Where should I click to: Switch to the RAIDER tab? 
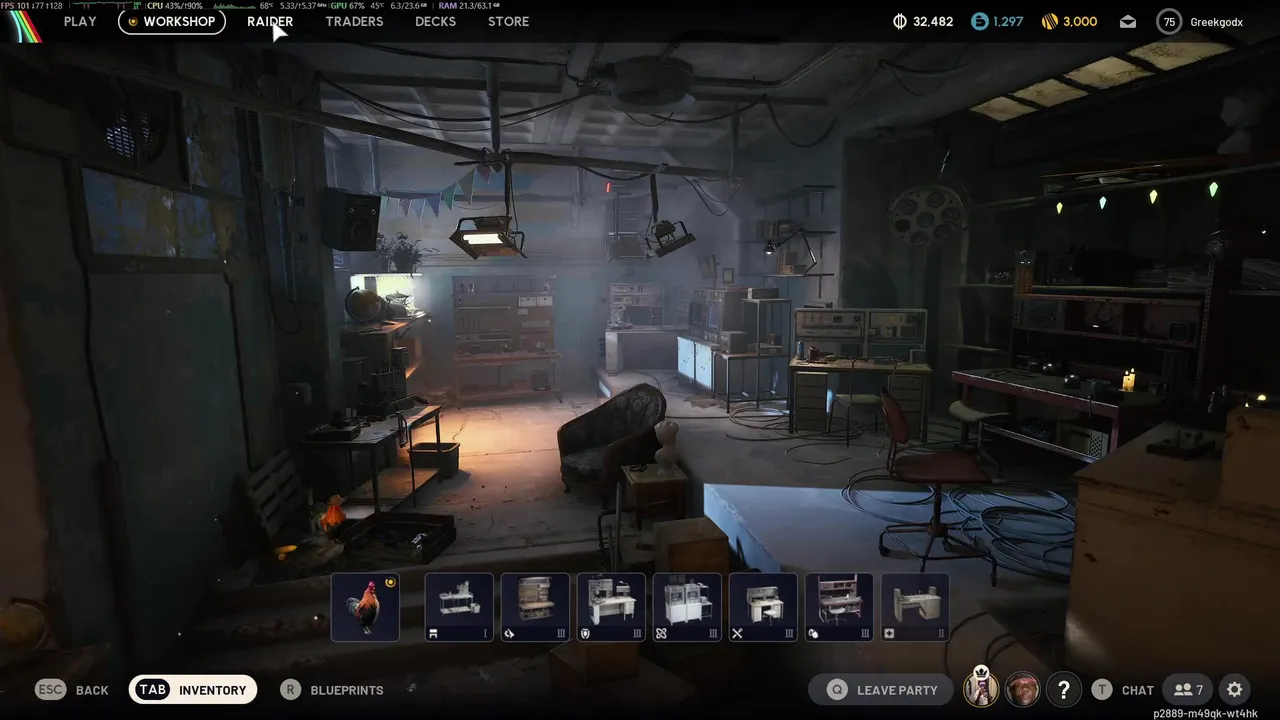[x=270, y=21]
